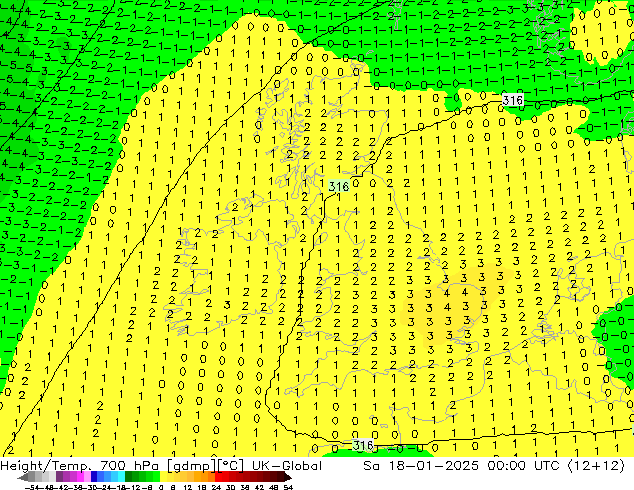Click the '[gdmp]' unit label
The image size is (634, 490).
coord(192,466)
